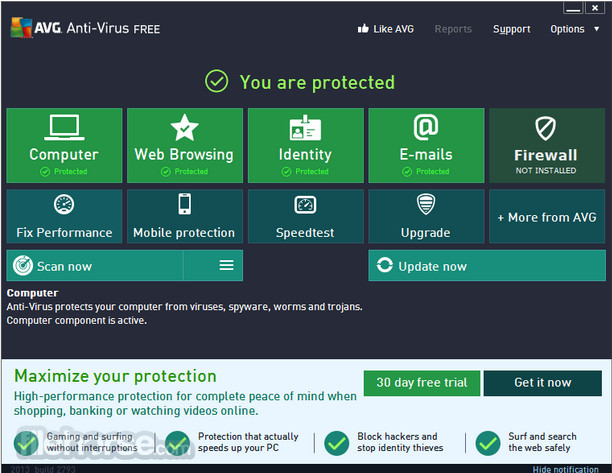Open the E-mails at-sign icon
612x473 pixels.
pos(426,127)
